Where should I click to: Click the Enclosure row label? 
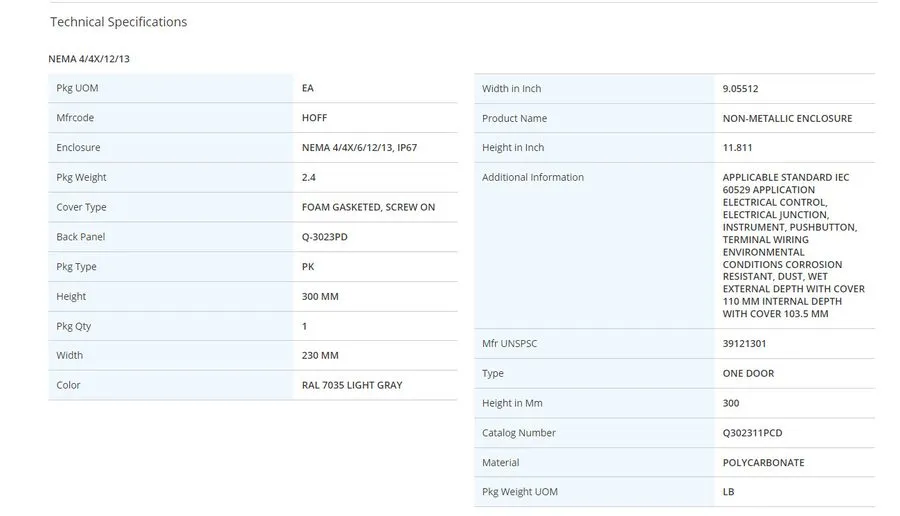point(78,148)
